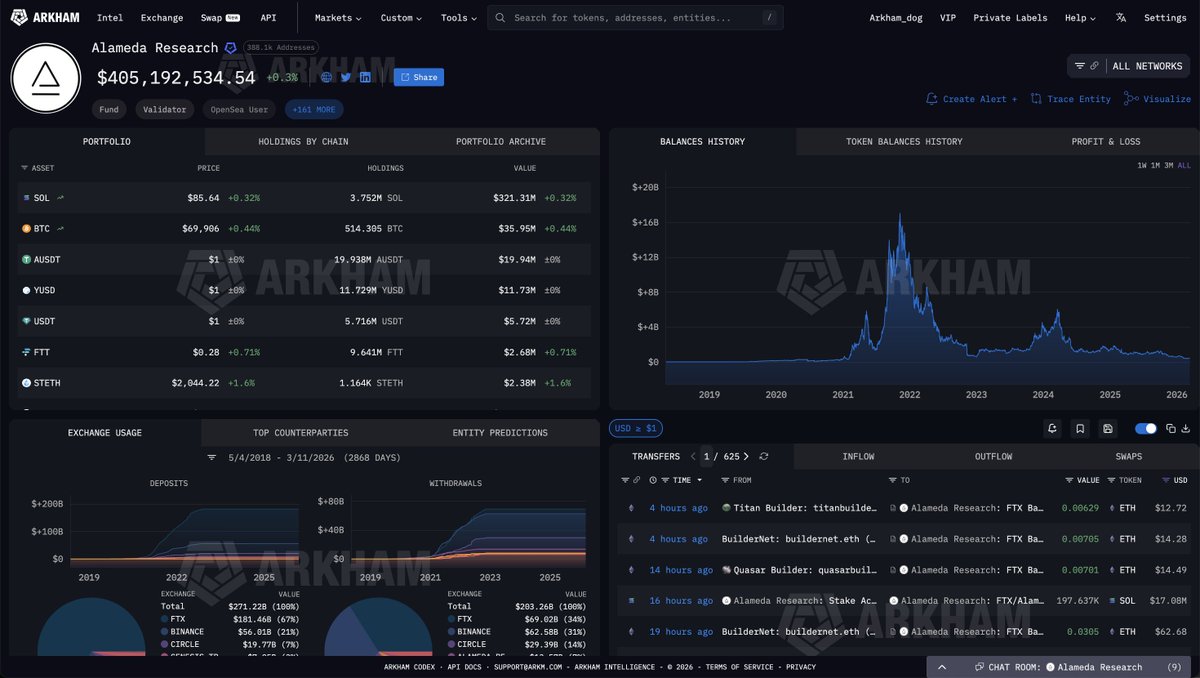The image size is (1200, 678).
Task: Open the Custom dropdown menu
Action: (401, 18)
